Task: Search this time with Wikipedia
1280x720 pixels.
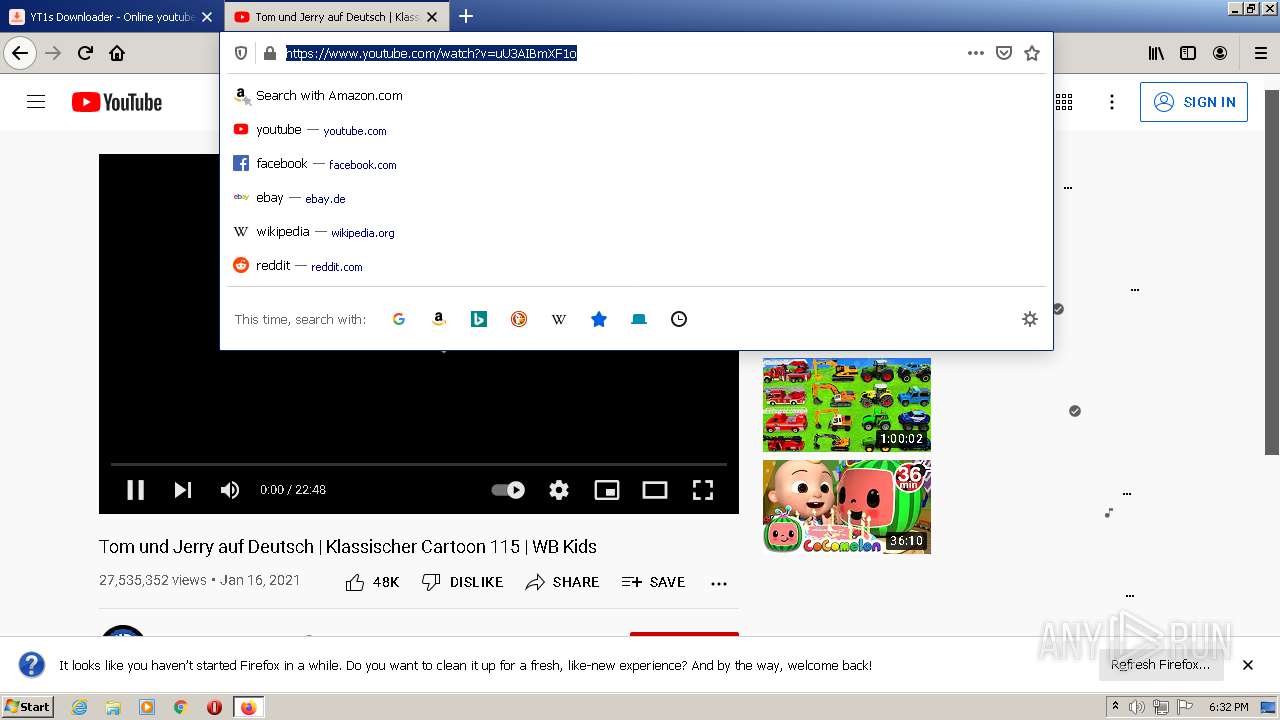Action: 559,319
